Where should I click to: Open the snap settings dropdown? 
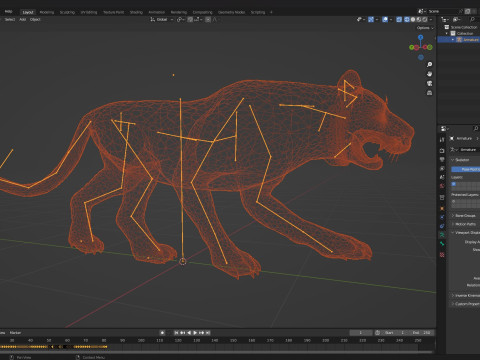click(198, 20)
